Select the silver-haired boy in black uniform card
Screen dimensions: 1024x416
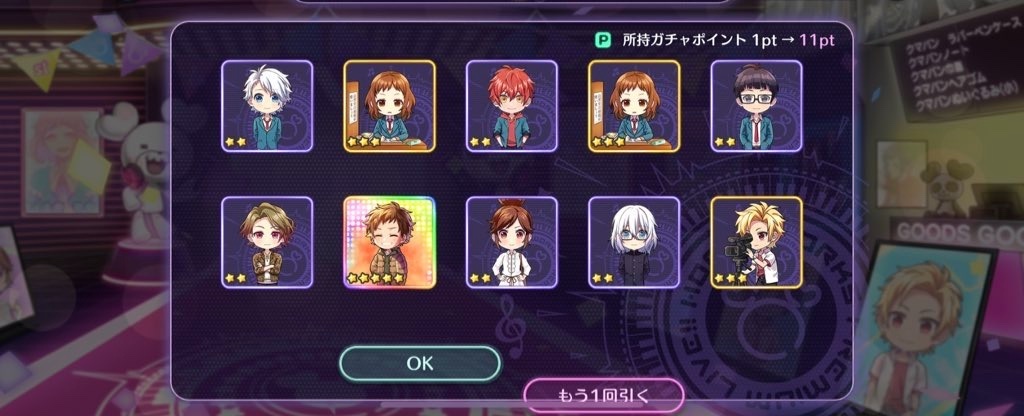(x=634, y=242)
